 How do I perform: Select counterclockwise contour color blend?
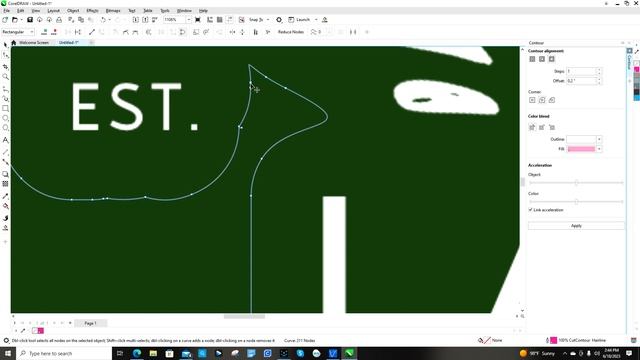[x=552, y=127]
